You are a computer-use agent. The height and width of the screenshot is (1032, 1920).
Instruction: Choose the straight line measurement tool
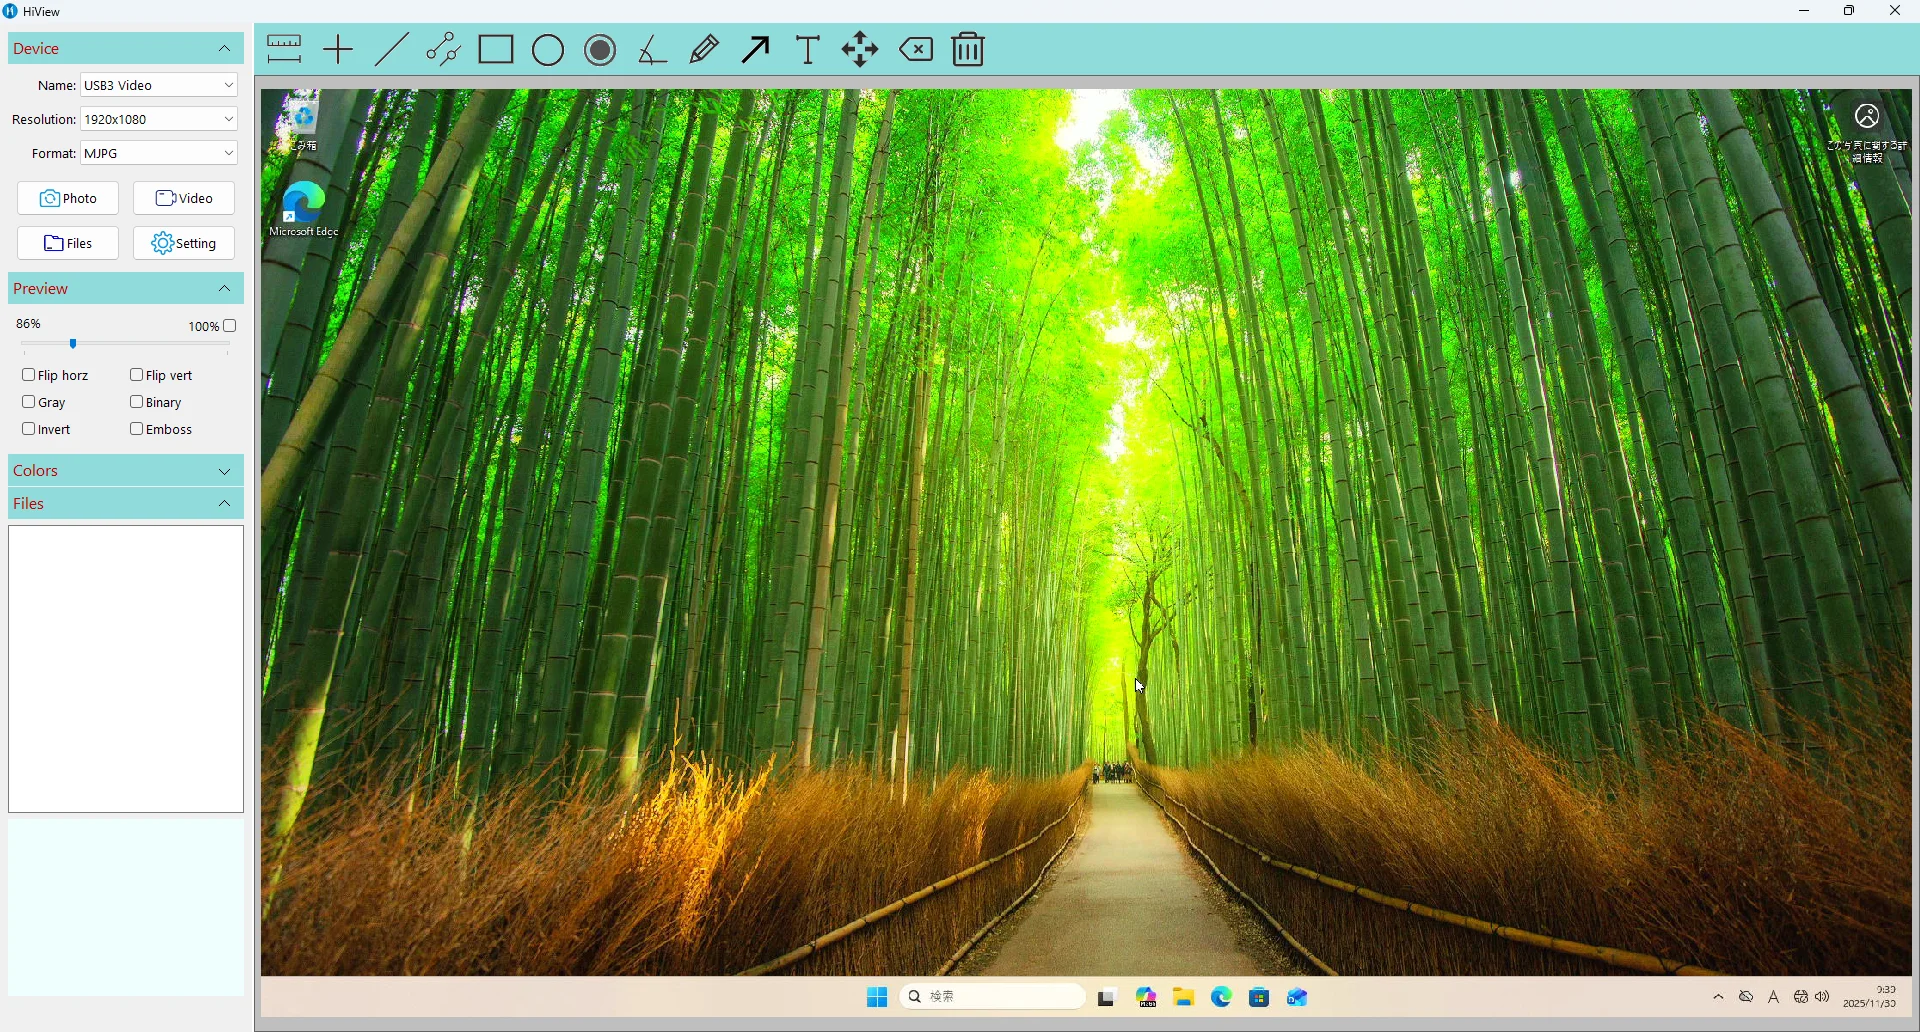(x=392, y=49)
